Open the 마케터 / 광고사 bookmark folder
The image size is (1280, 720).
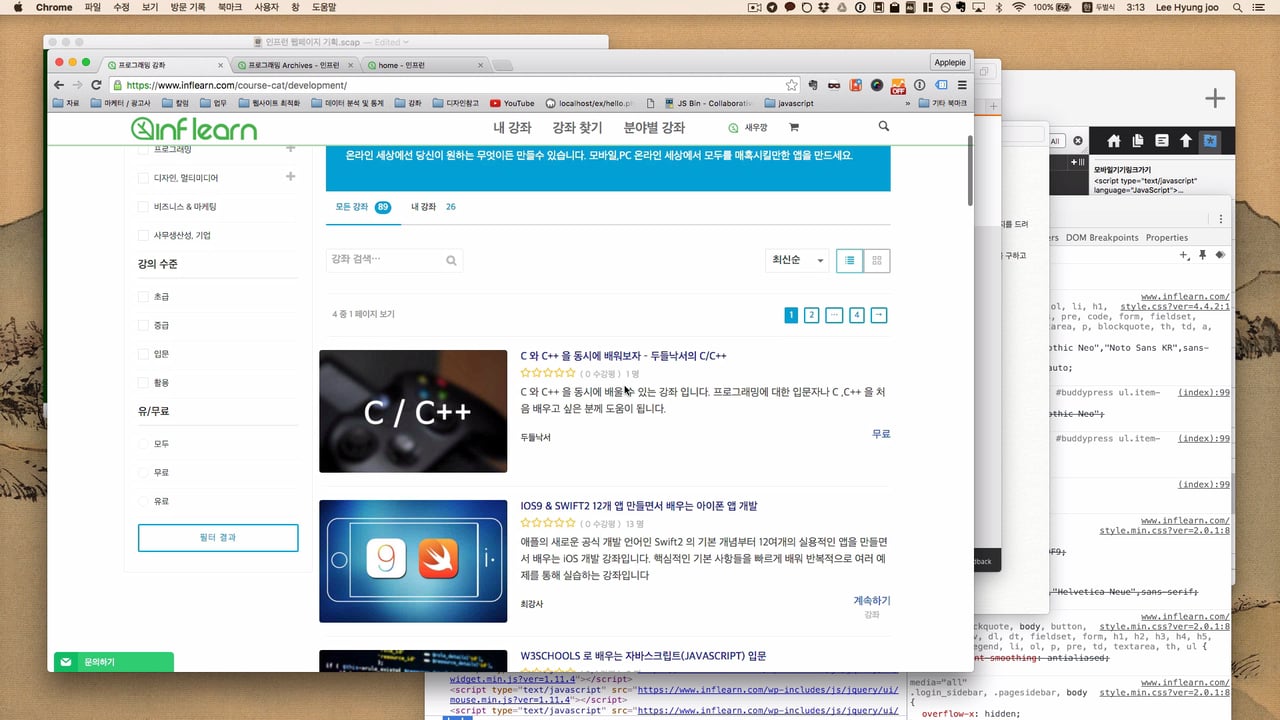(120, 103)
